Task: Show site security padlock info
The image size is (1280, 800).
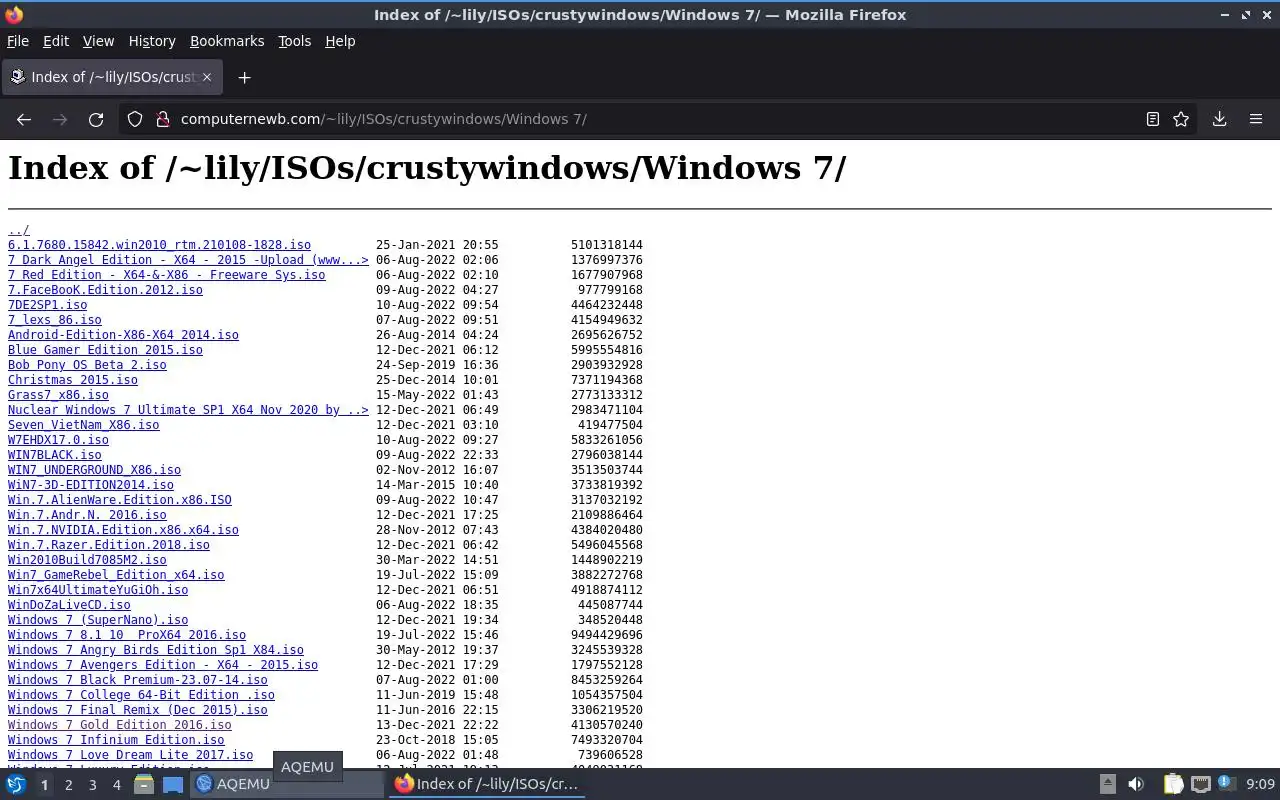Action: coord(163,119)
